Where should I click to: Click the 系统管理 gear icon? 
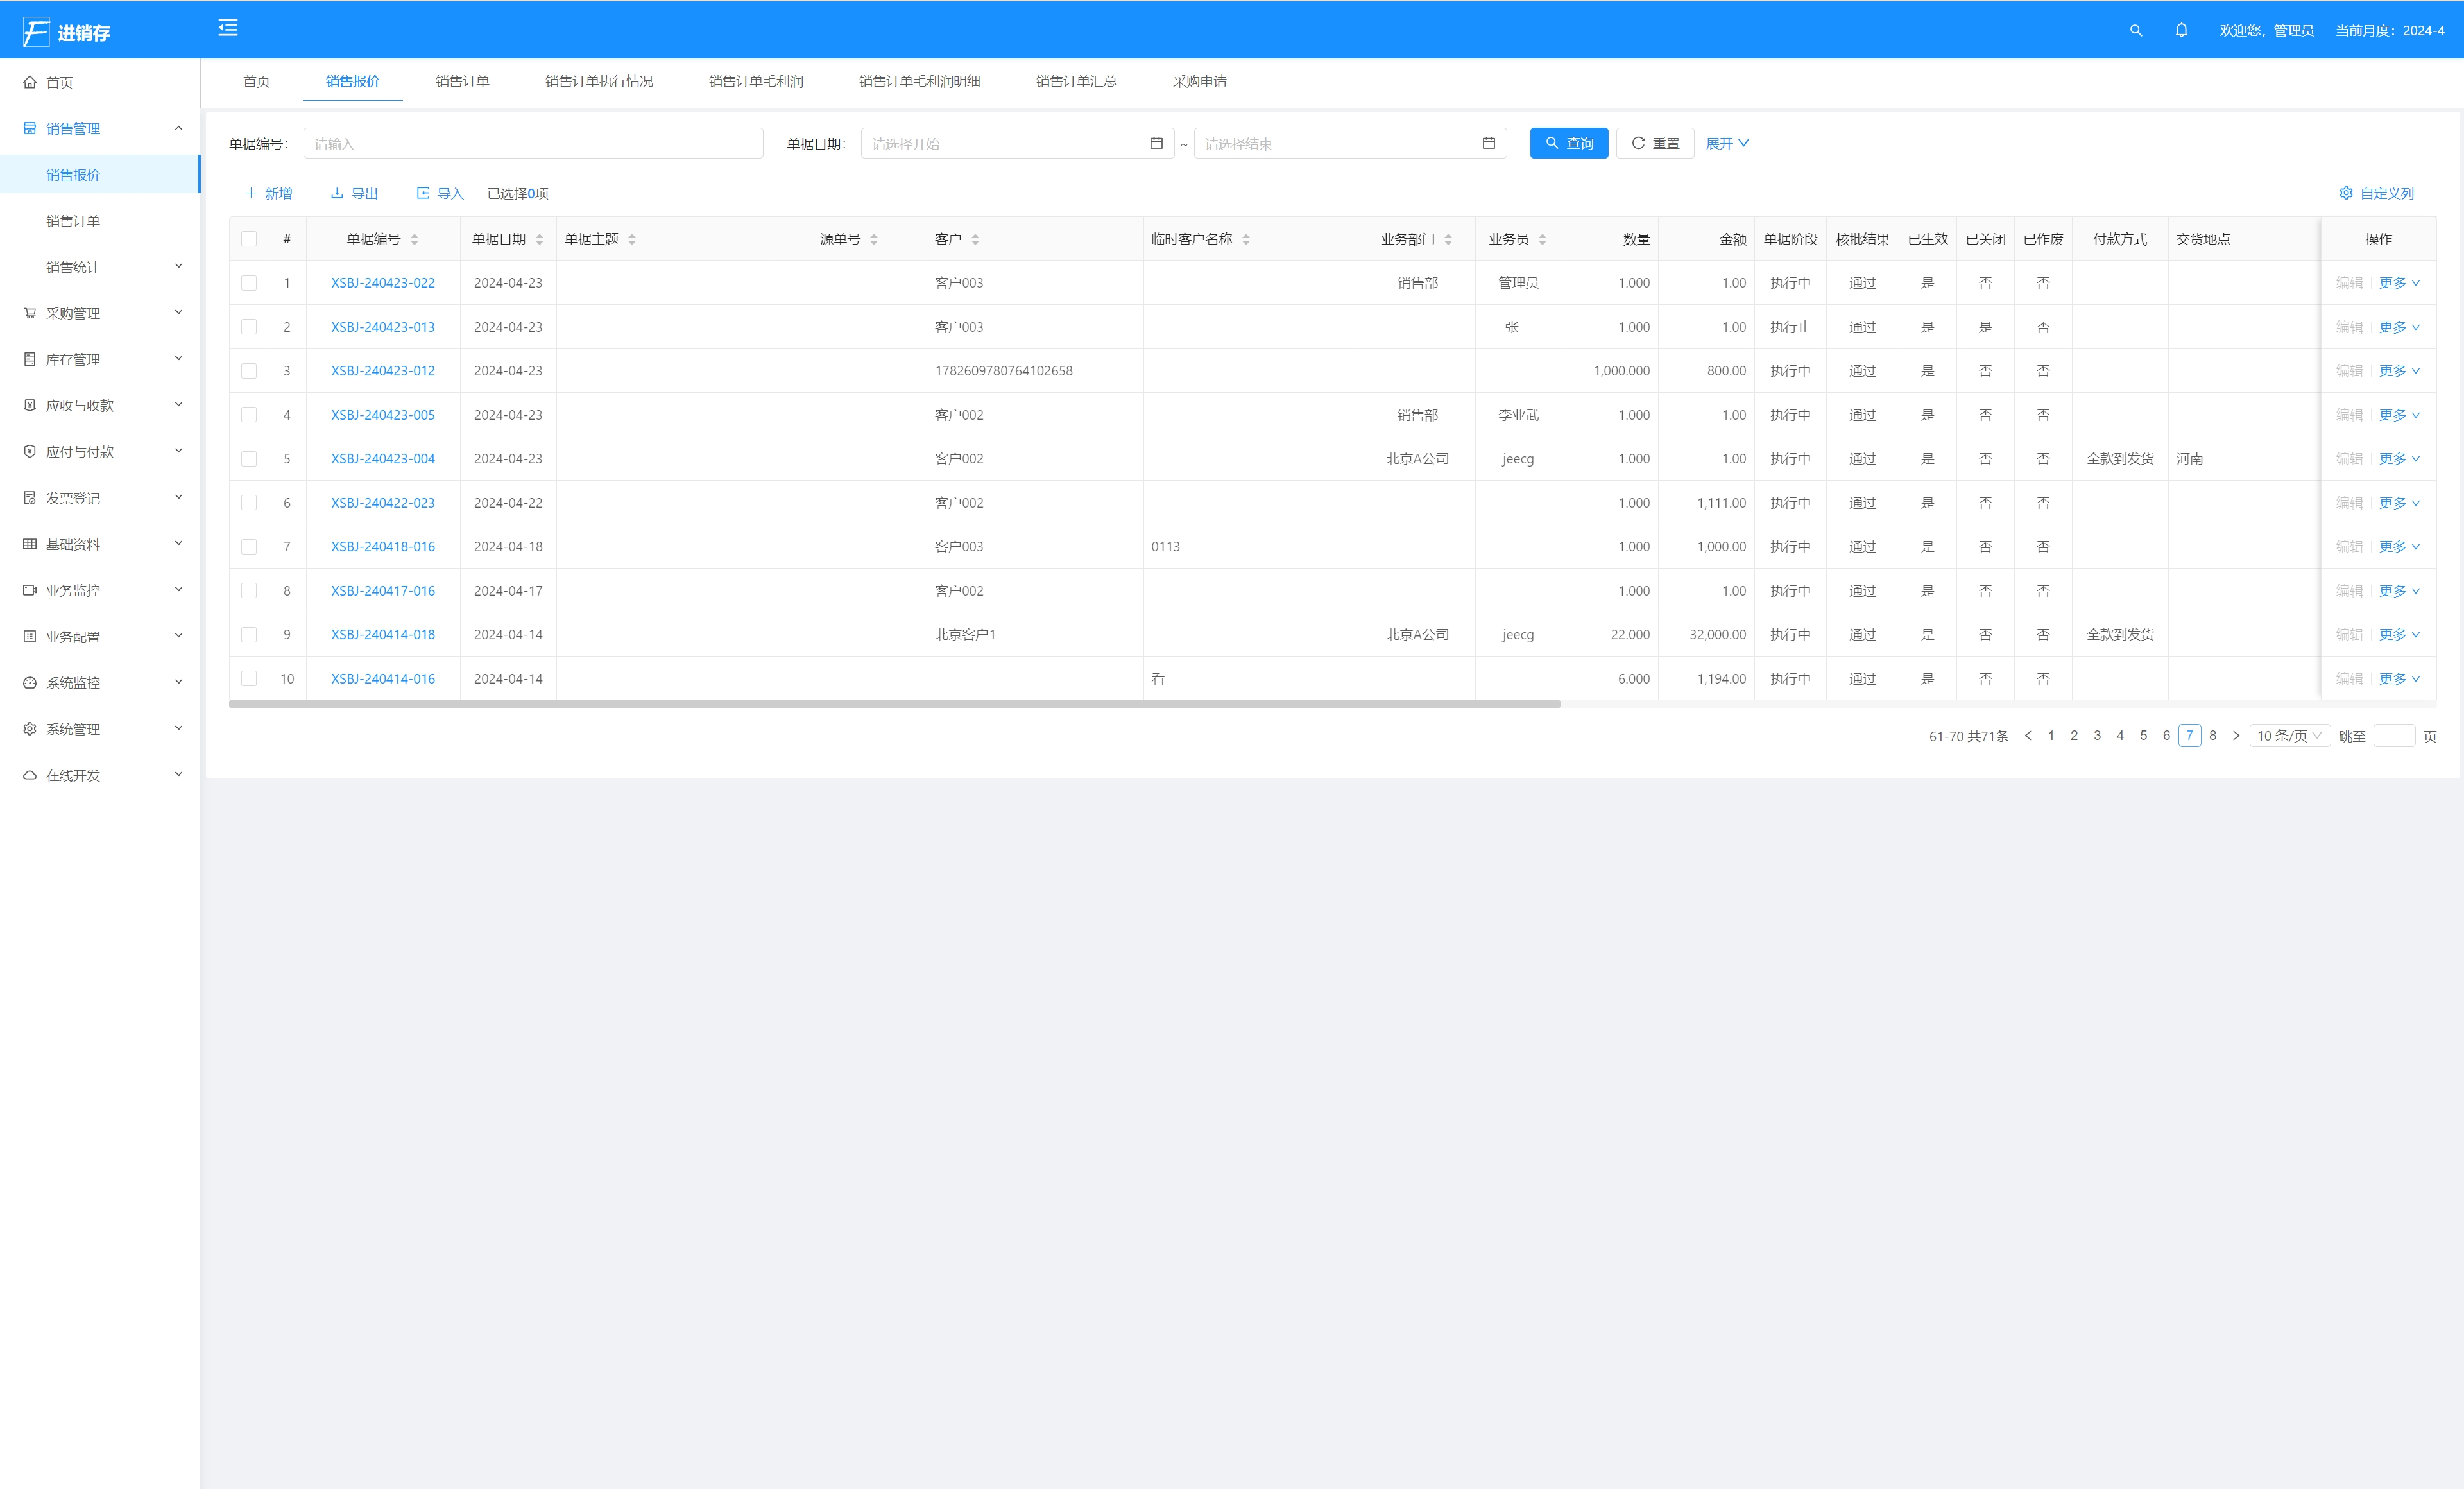coord(30,729)
